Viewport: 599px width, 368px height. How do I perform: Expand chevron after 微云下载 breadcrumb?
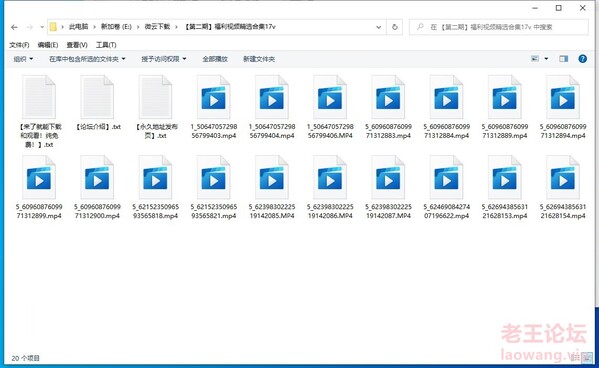tap(176, 27)
